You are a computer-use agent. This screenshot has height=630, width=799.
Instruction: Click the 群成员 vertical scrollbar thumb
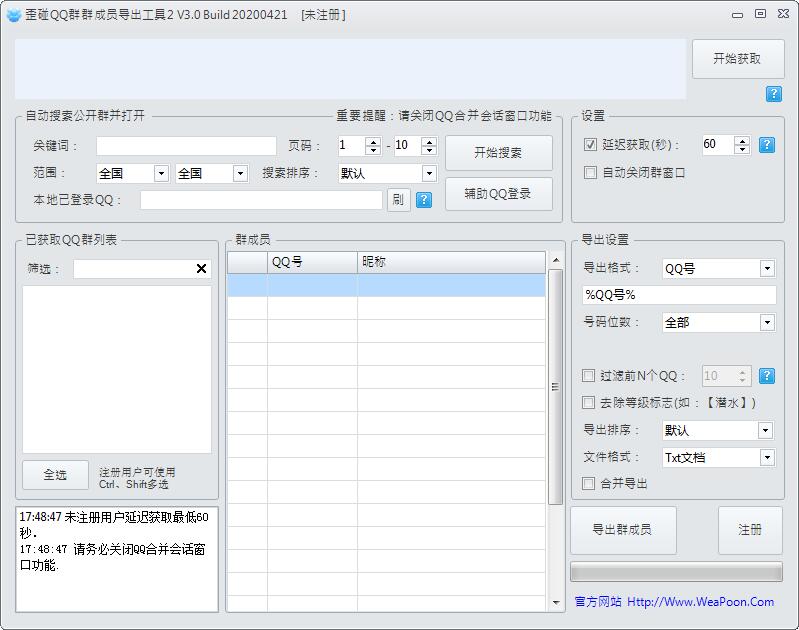click(x=556, y=387)
